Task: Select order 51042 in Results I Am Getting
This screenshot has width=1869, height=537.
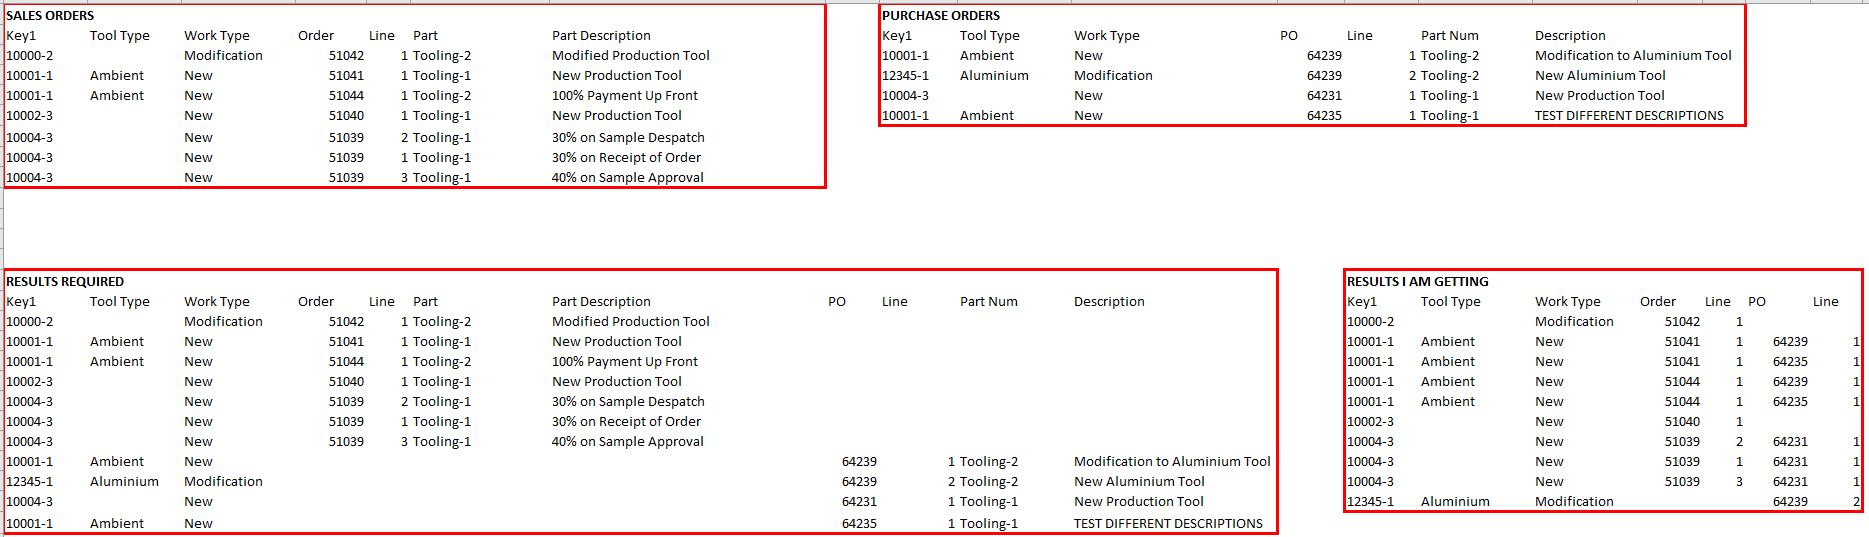Action: [1682, 322]
